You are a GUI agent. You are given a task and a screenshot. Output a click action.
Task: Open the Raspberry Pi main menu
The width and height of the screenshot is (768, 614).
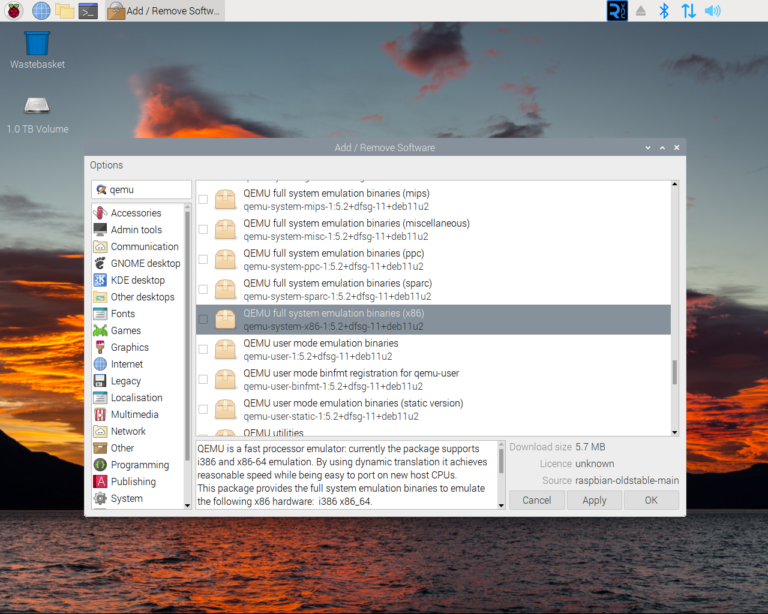14,11
